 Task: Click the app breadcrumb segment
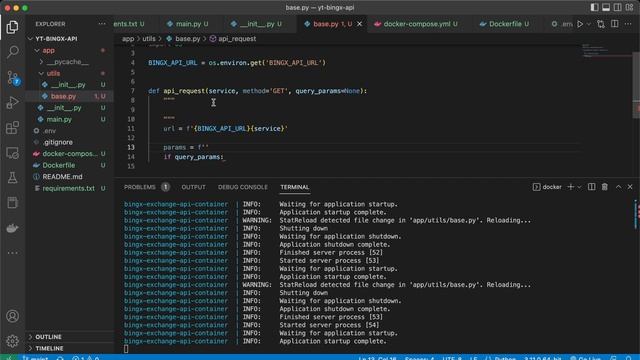tap(128, 39)
